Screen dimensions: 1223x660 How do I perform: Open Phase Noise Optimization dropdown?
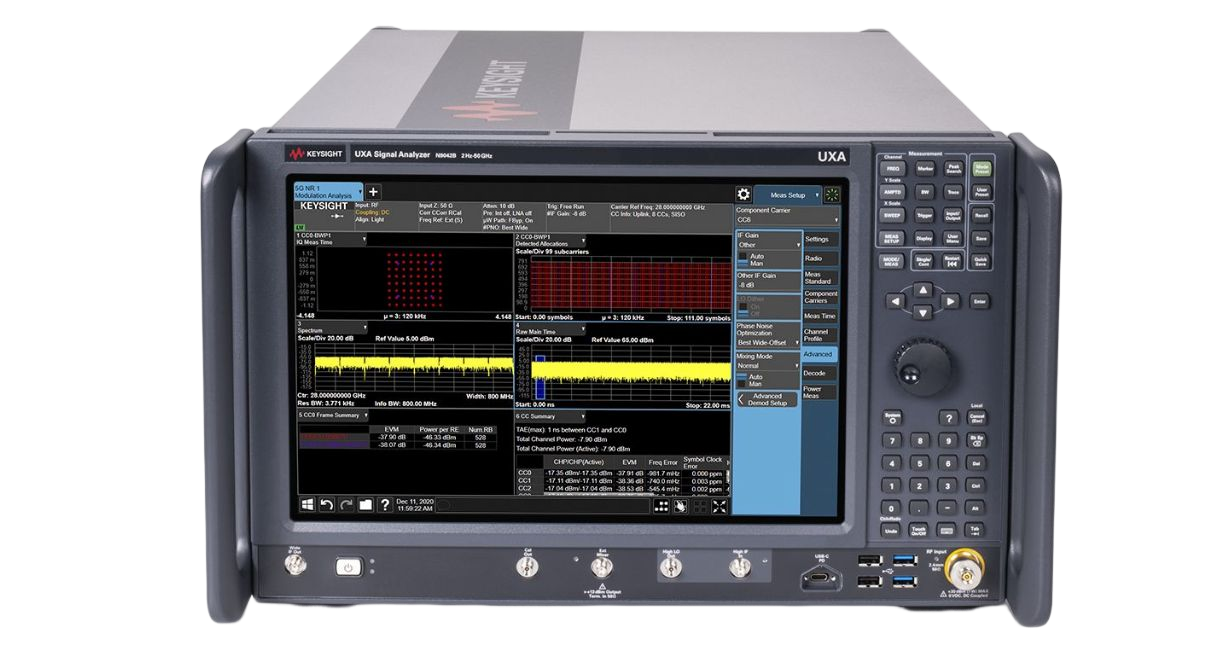pyautogui.click(x=767, y=342)
